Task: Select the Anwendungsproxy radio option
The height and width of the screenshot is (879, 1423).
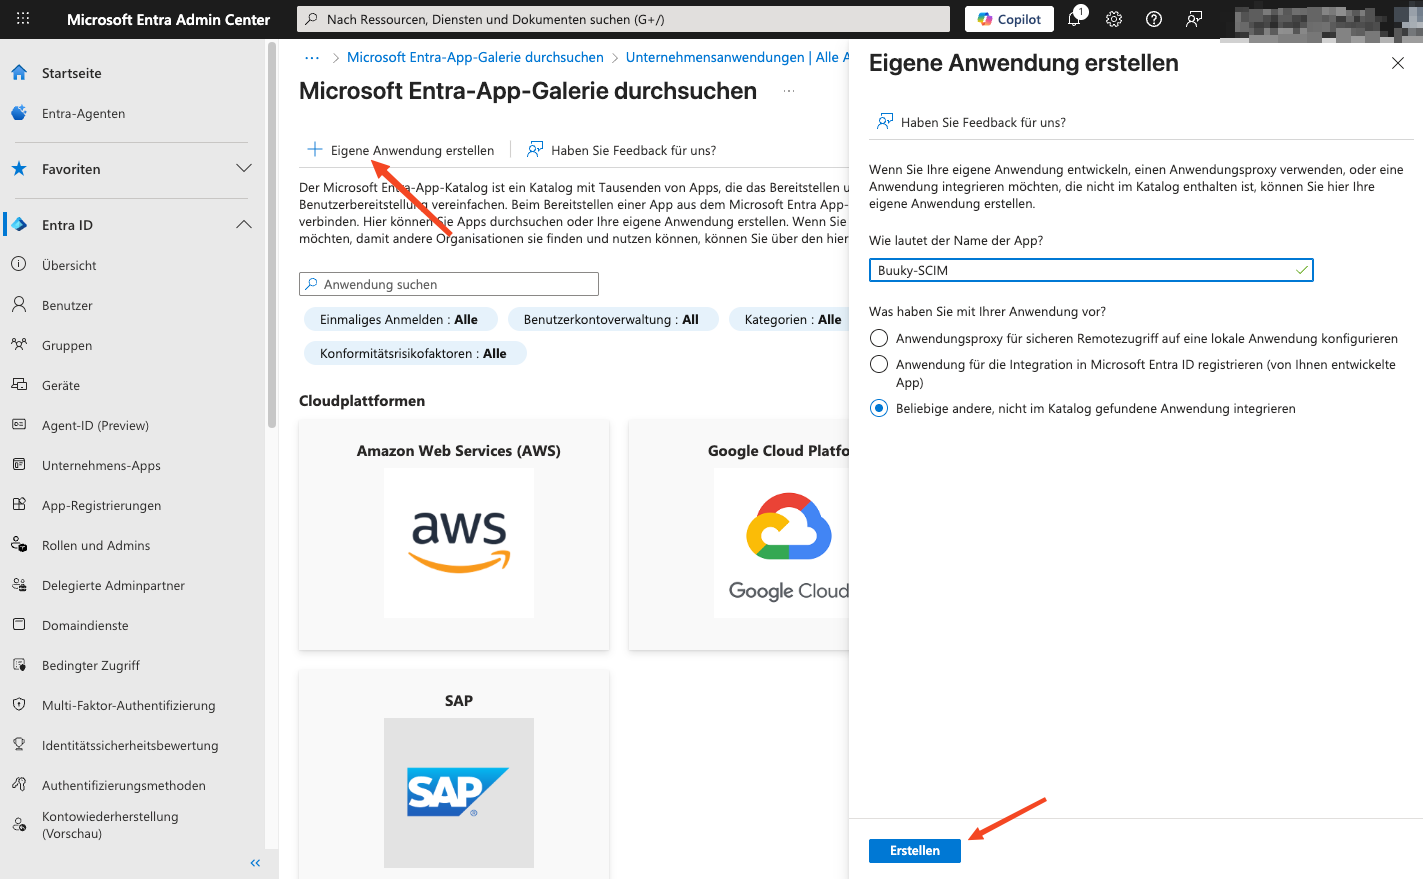Action: pyautogui.click(x=879, y=339)
